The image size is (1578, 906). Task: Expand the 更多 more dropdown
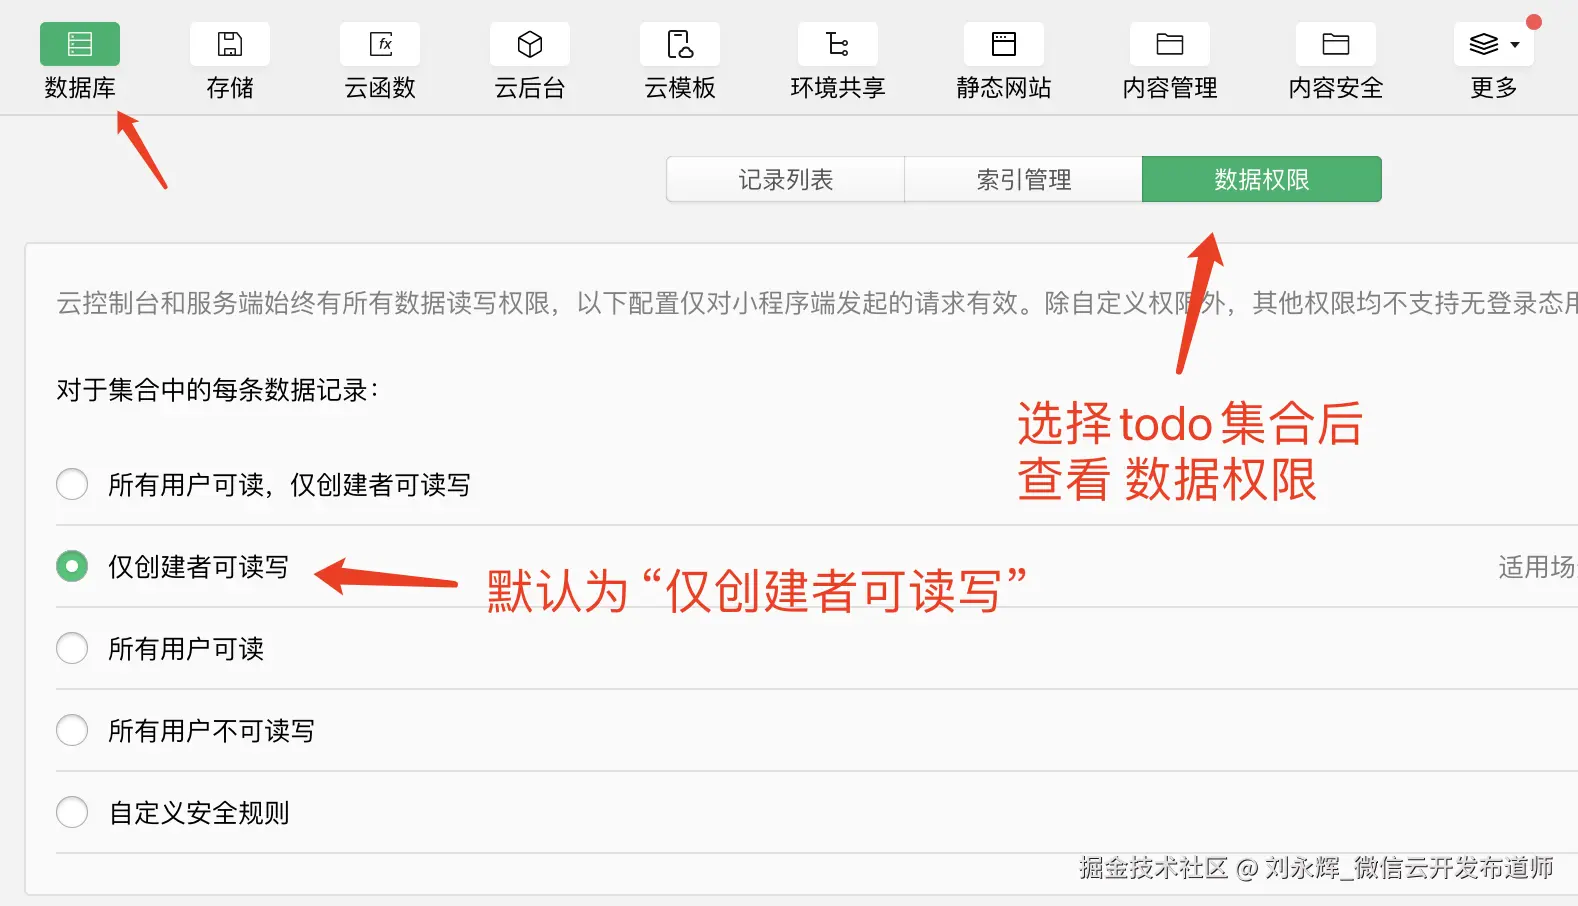[x=1494, y=44]
